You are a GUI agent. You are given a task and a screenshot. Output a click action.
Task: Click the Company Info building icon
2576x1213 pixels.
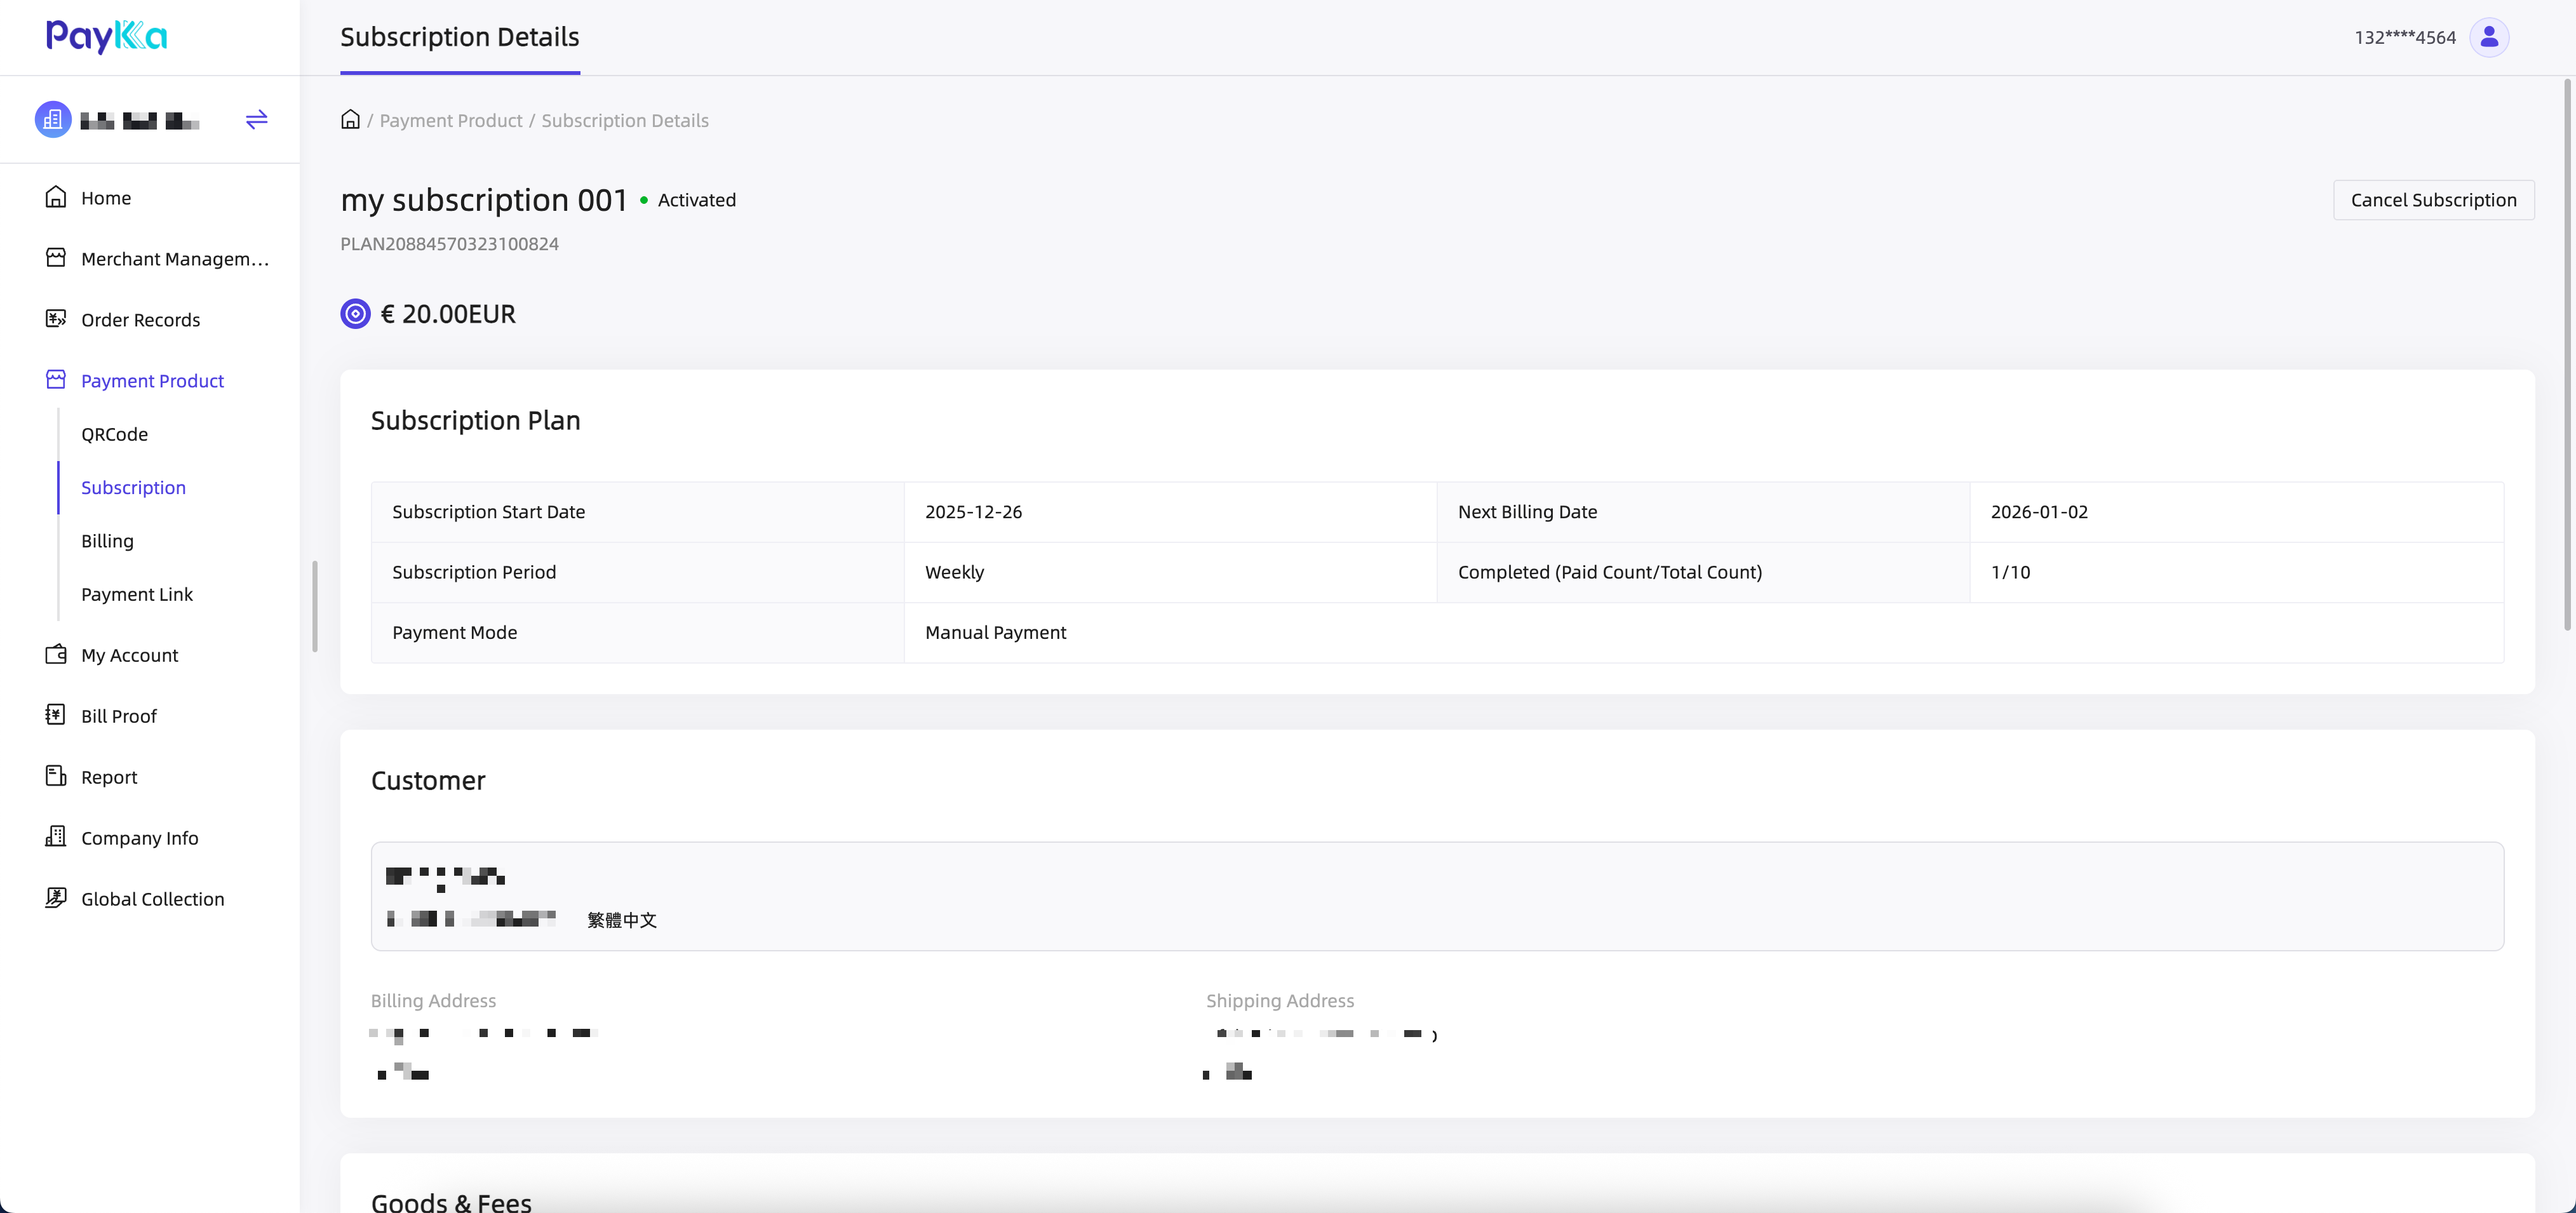tap(56, 837)
